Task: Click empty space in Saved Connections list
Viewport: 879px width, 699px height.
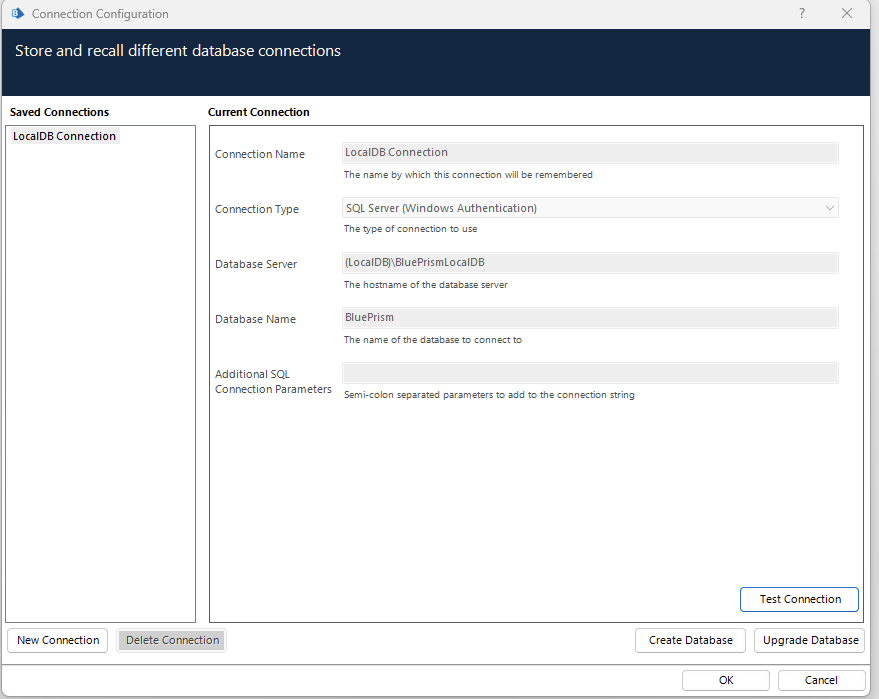Action: pyautogui.click(x=100, y=400)
